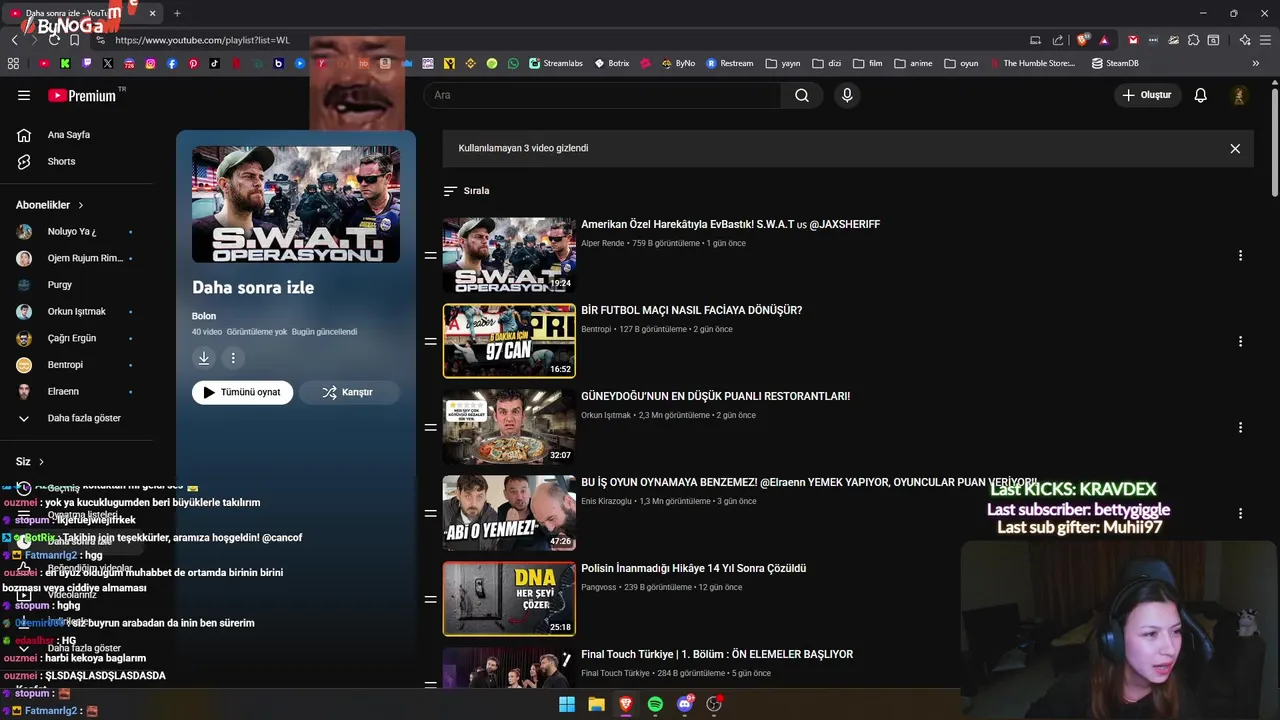Click the search magnifier button

[802, 95]
